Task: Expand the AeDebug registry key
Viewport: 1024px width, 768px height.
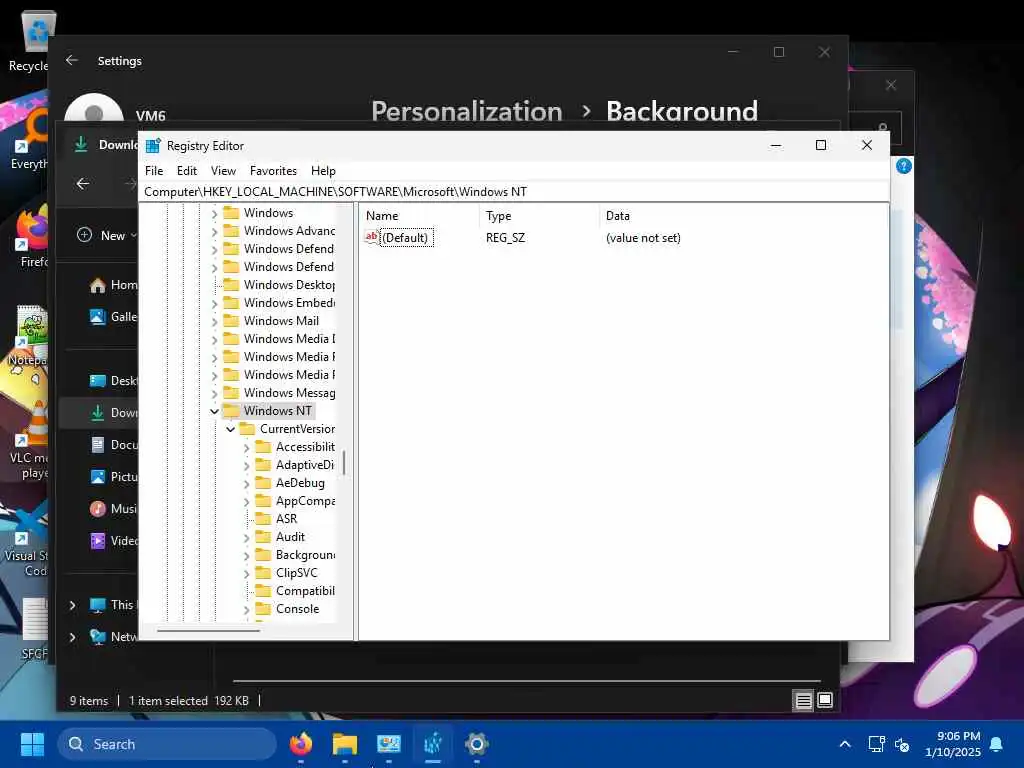Action: (x=246, y=483)
